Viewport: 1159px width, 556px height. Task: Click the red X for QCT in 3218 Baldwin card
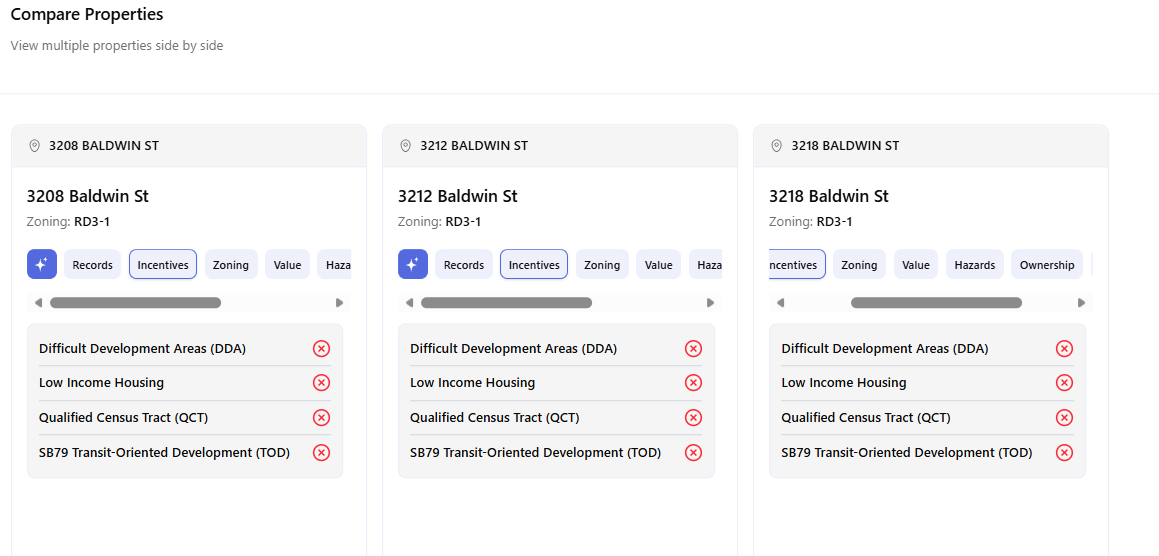point(1064,418)
